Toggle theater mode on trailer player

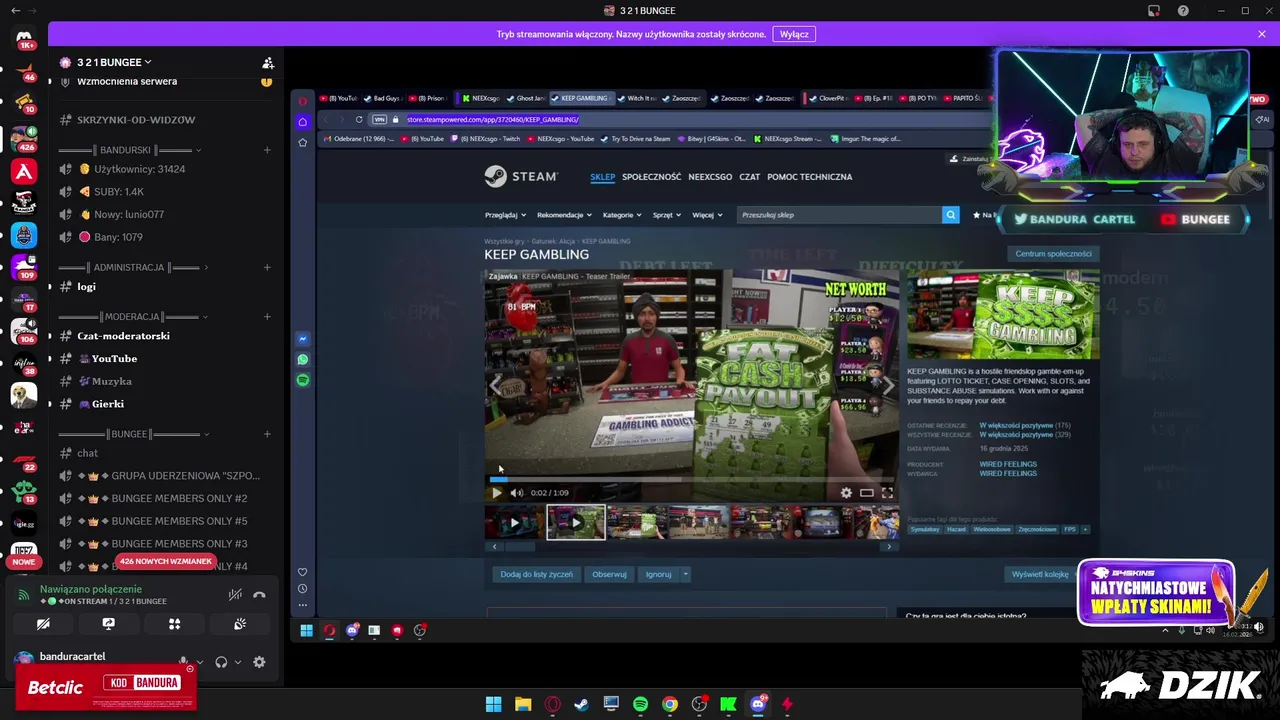(867, 493)
